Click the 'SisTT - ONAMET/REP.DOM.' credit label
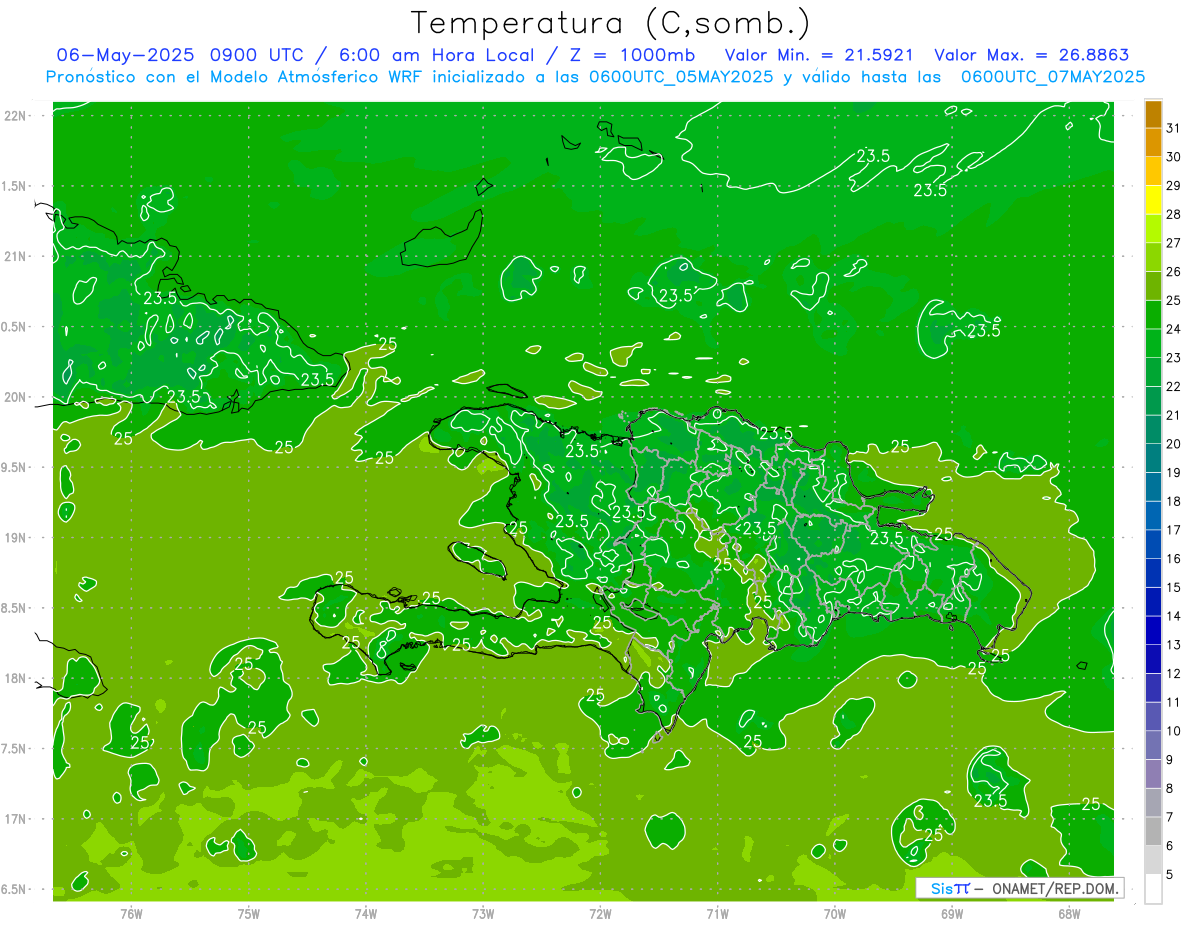The width and height of the screenshot is (1200, 927). coord(1020,888)
